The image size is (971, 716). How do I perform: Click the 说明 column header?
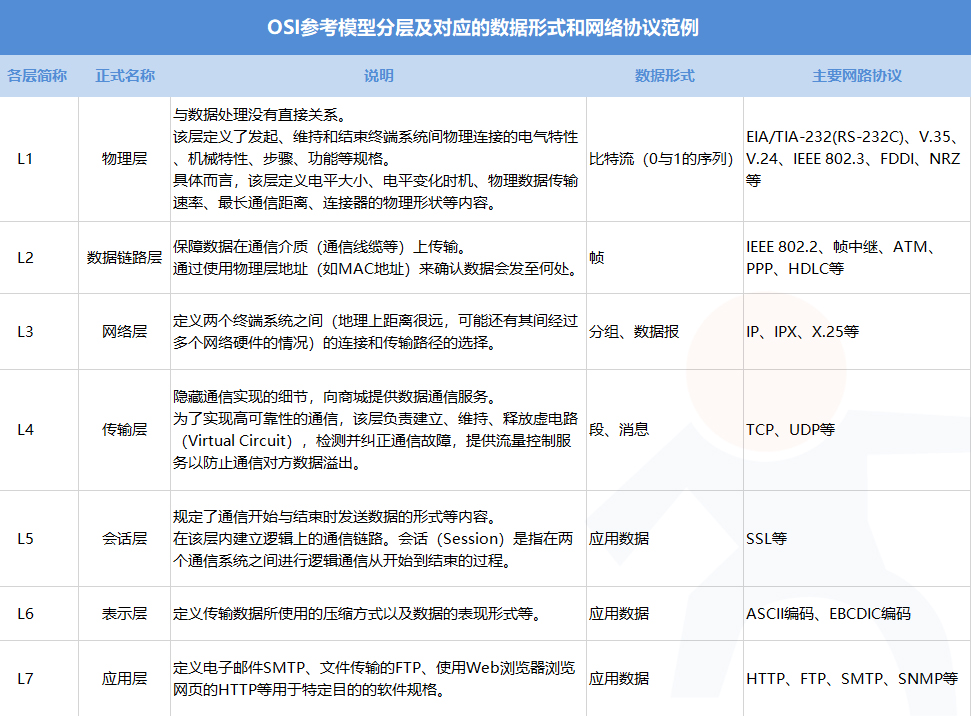(380, 75)
